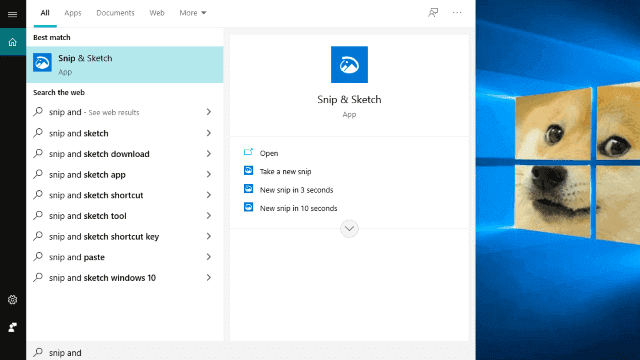
Task: Click the Snip & Sketch icon in Best match
Action: click(42, 63)
